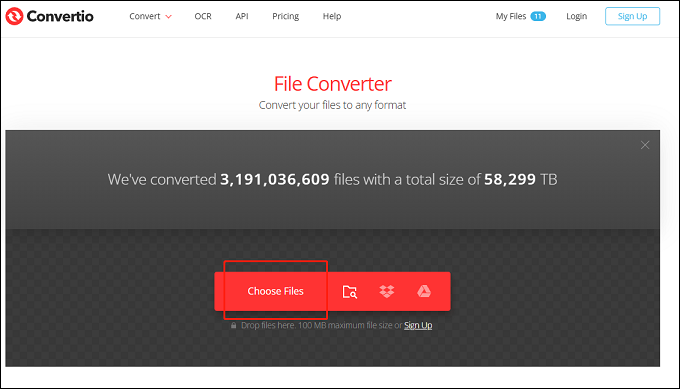The width and height of the screenshot is (680, 389).
Task: Go to the OCR page
Action: [203, 16]
